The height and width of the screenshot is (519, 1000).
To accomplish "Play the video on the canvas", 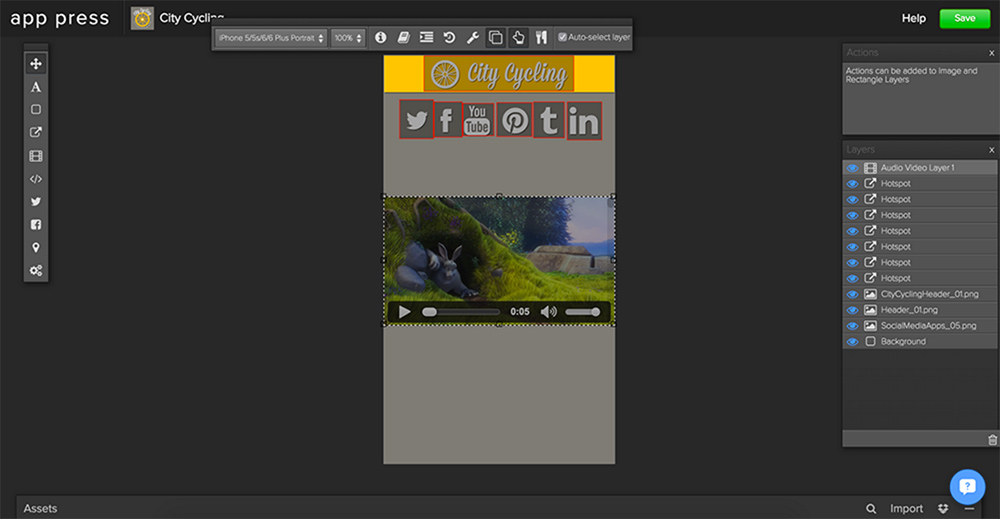I will pos(404,312).
